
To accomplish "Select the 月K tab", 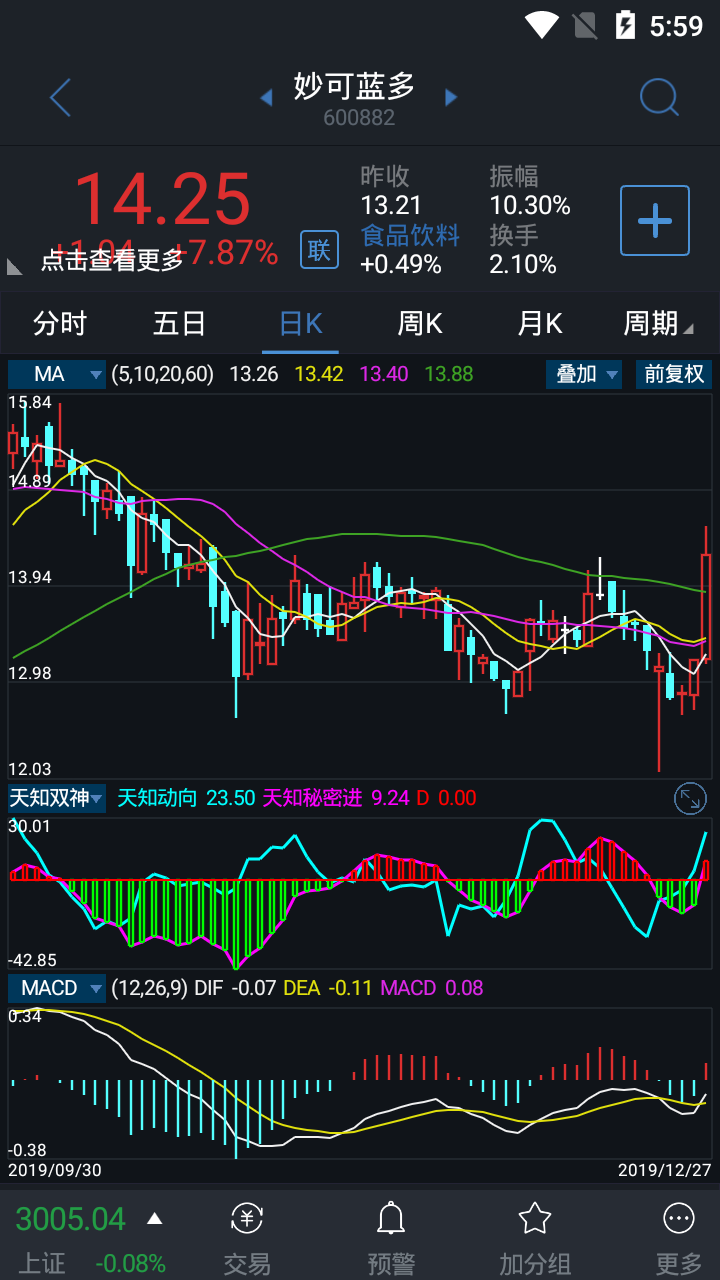I will (540, 324).
